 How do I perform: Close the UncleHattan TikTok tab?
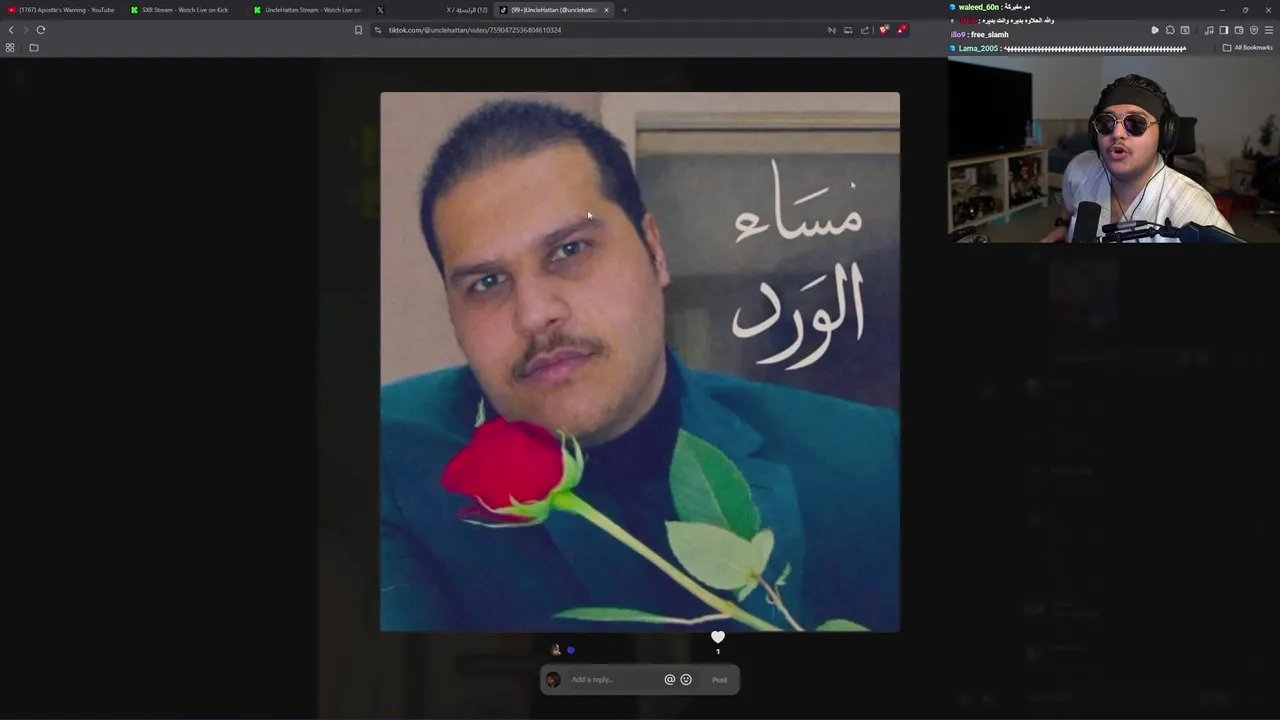(x=606, y=10)
